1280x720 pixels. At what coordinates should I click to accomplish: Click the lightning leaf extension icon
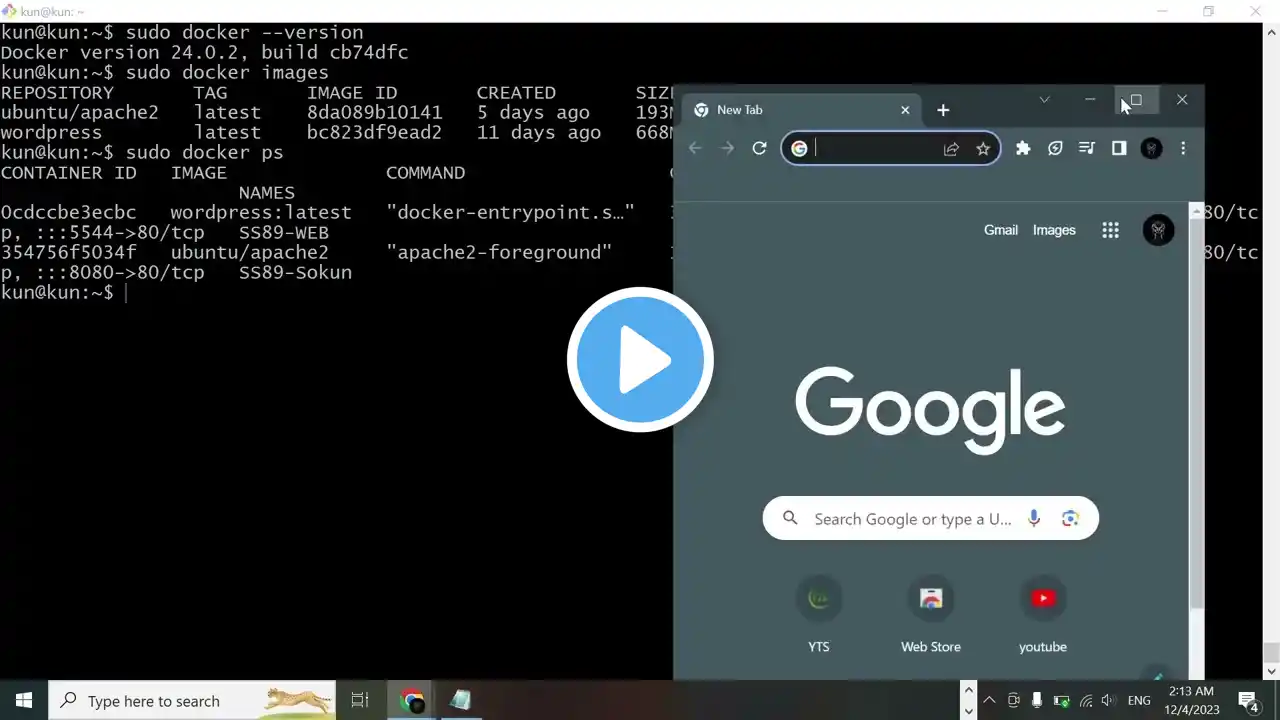[1055, 148]
